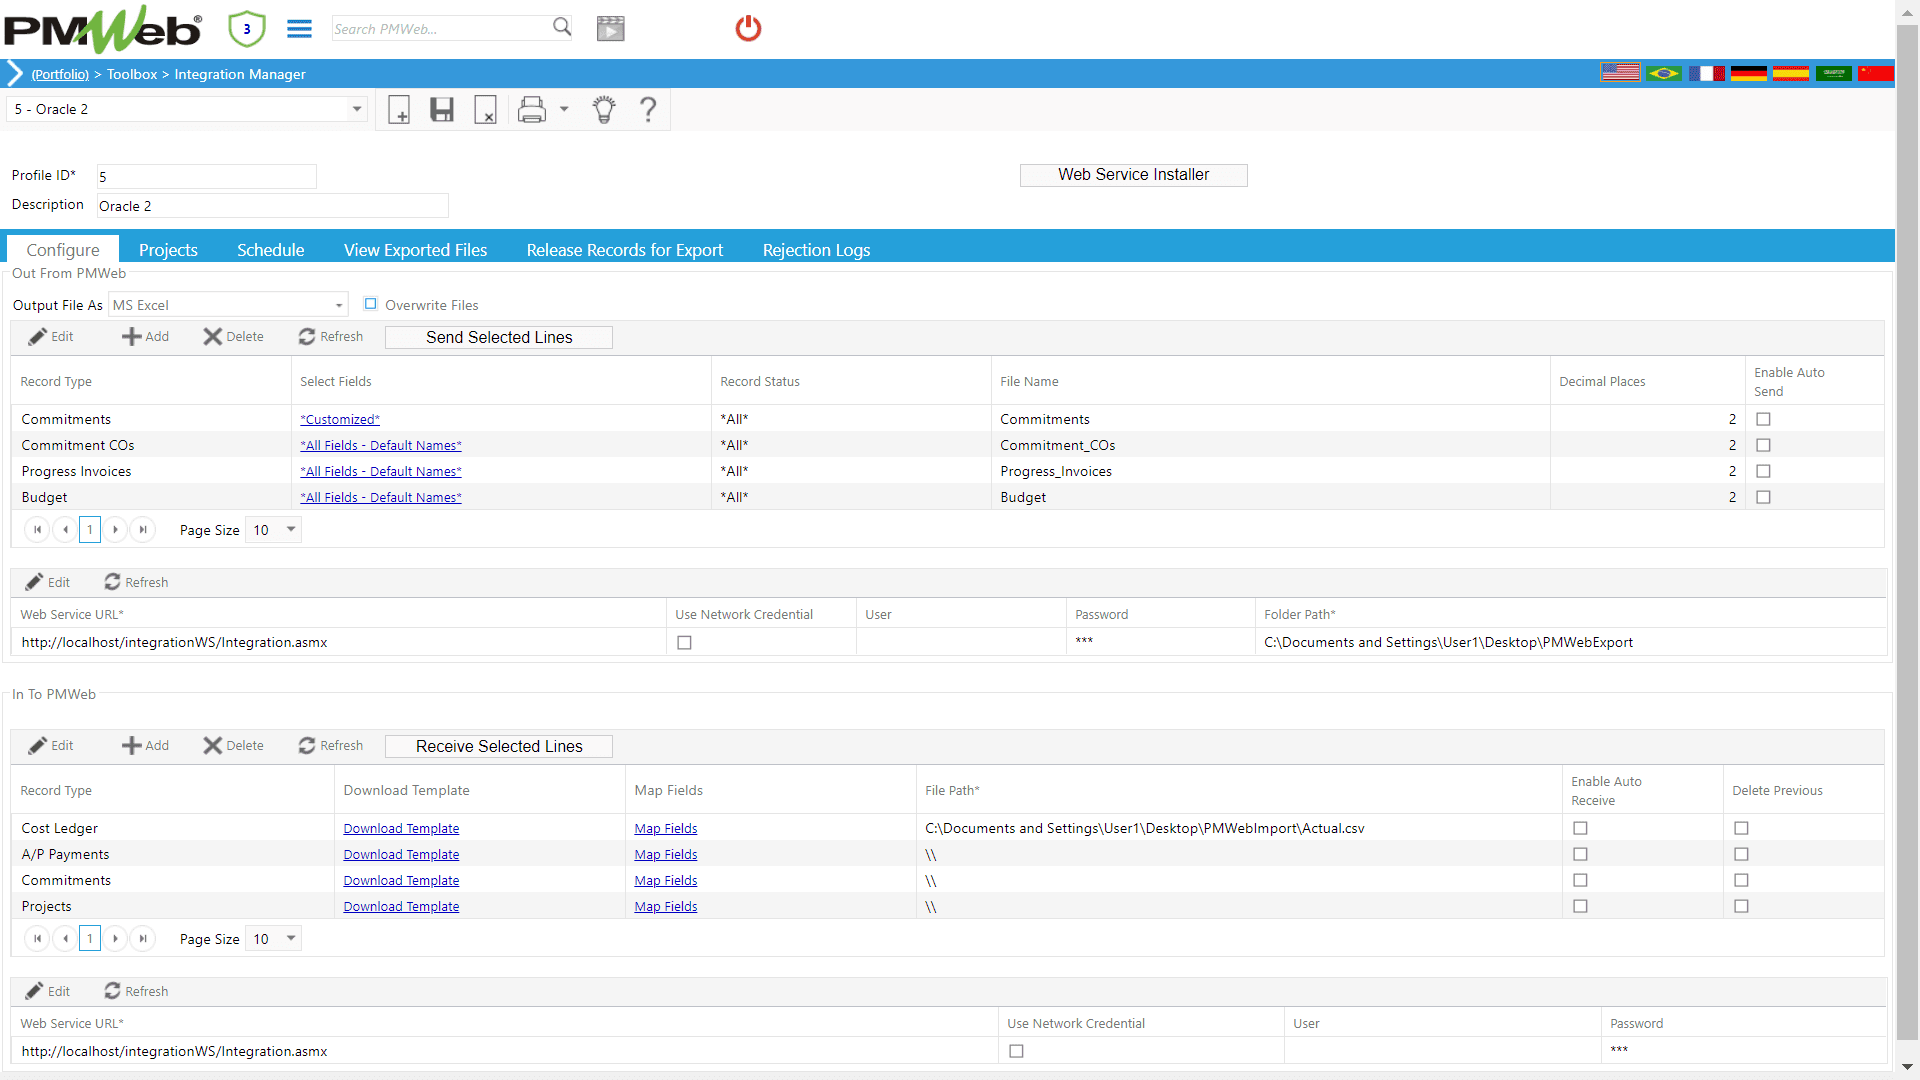Click the Description field containing Oracle 2

pos(272,206)
